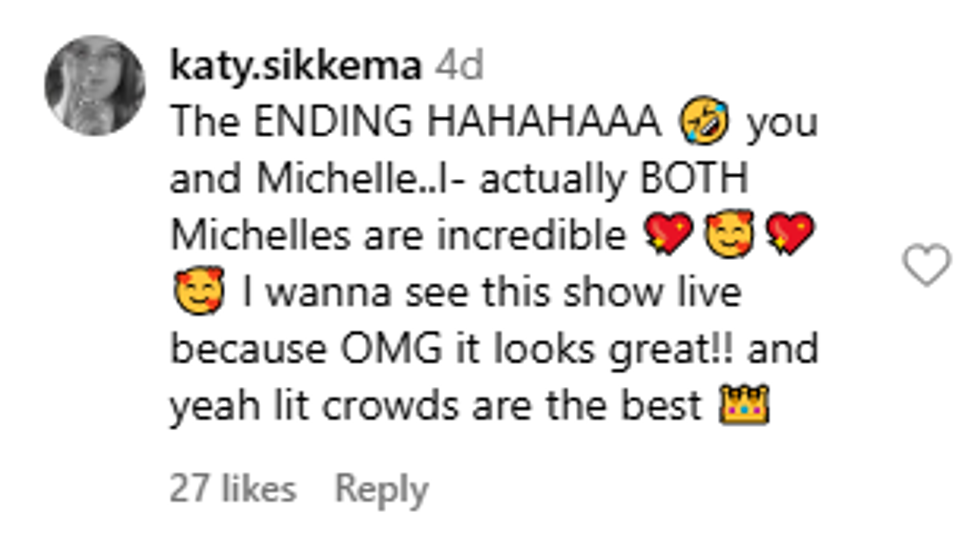
Task: Click the crown emoji after 'best'
Action: pyautogui.click(x=744, y=405)
